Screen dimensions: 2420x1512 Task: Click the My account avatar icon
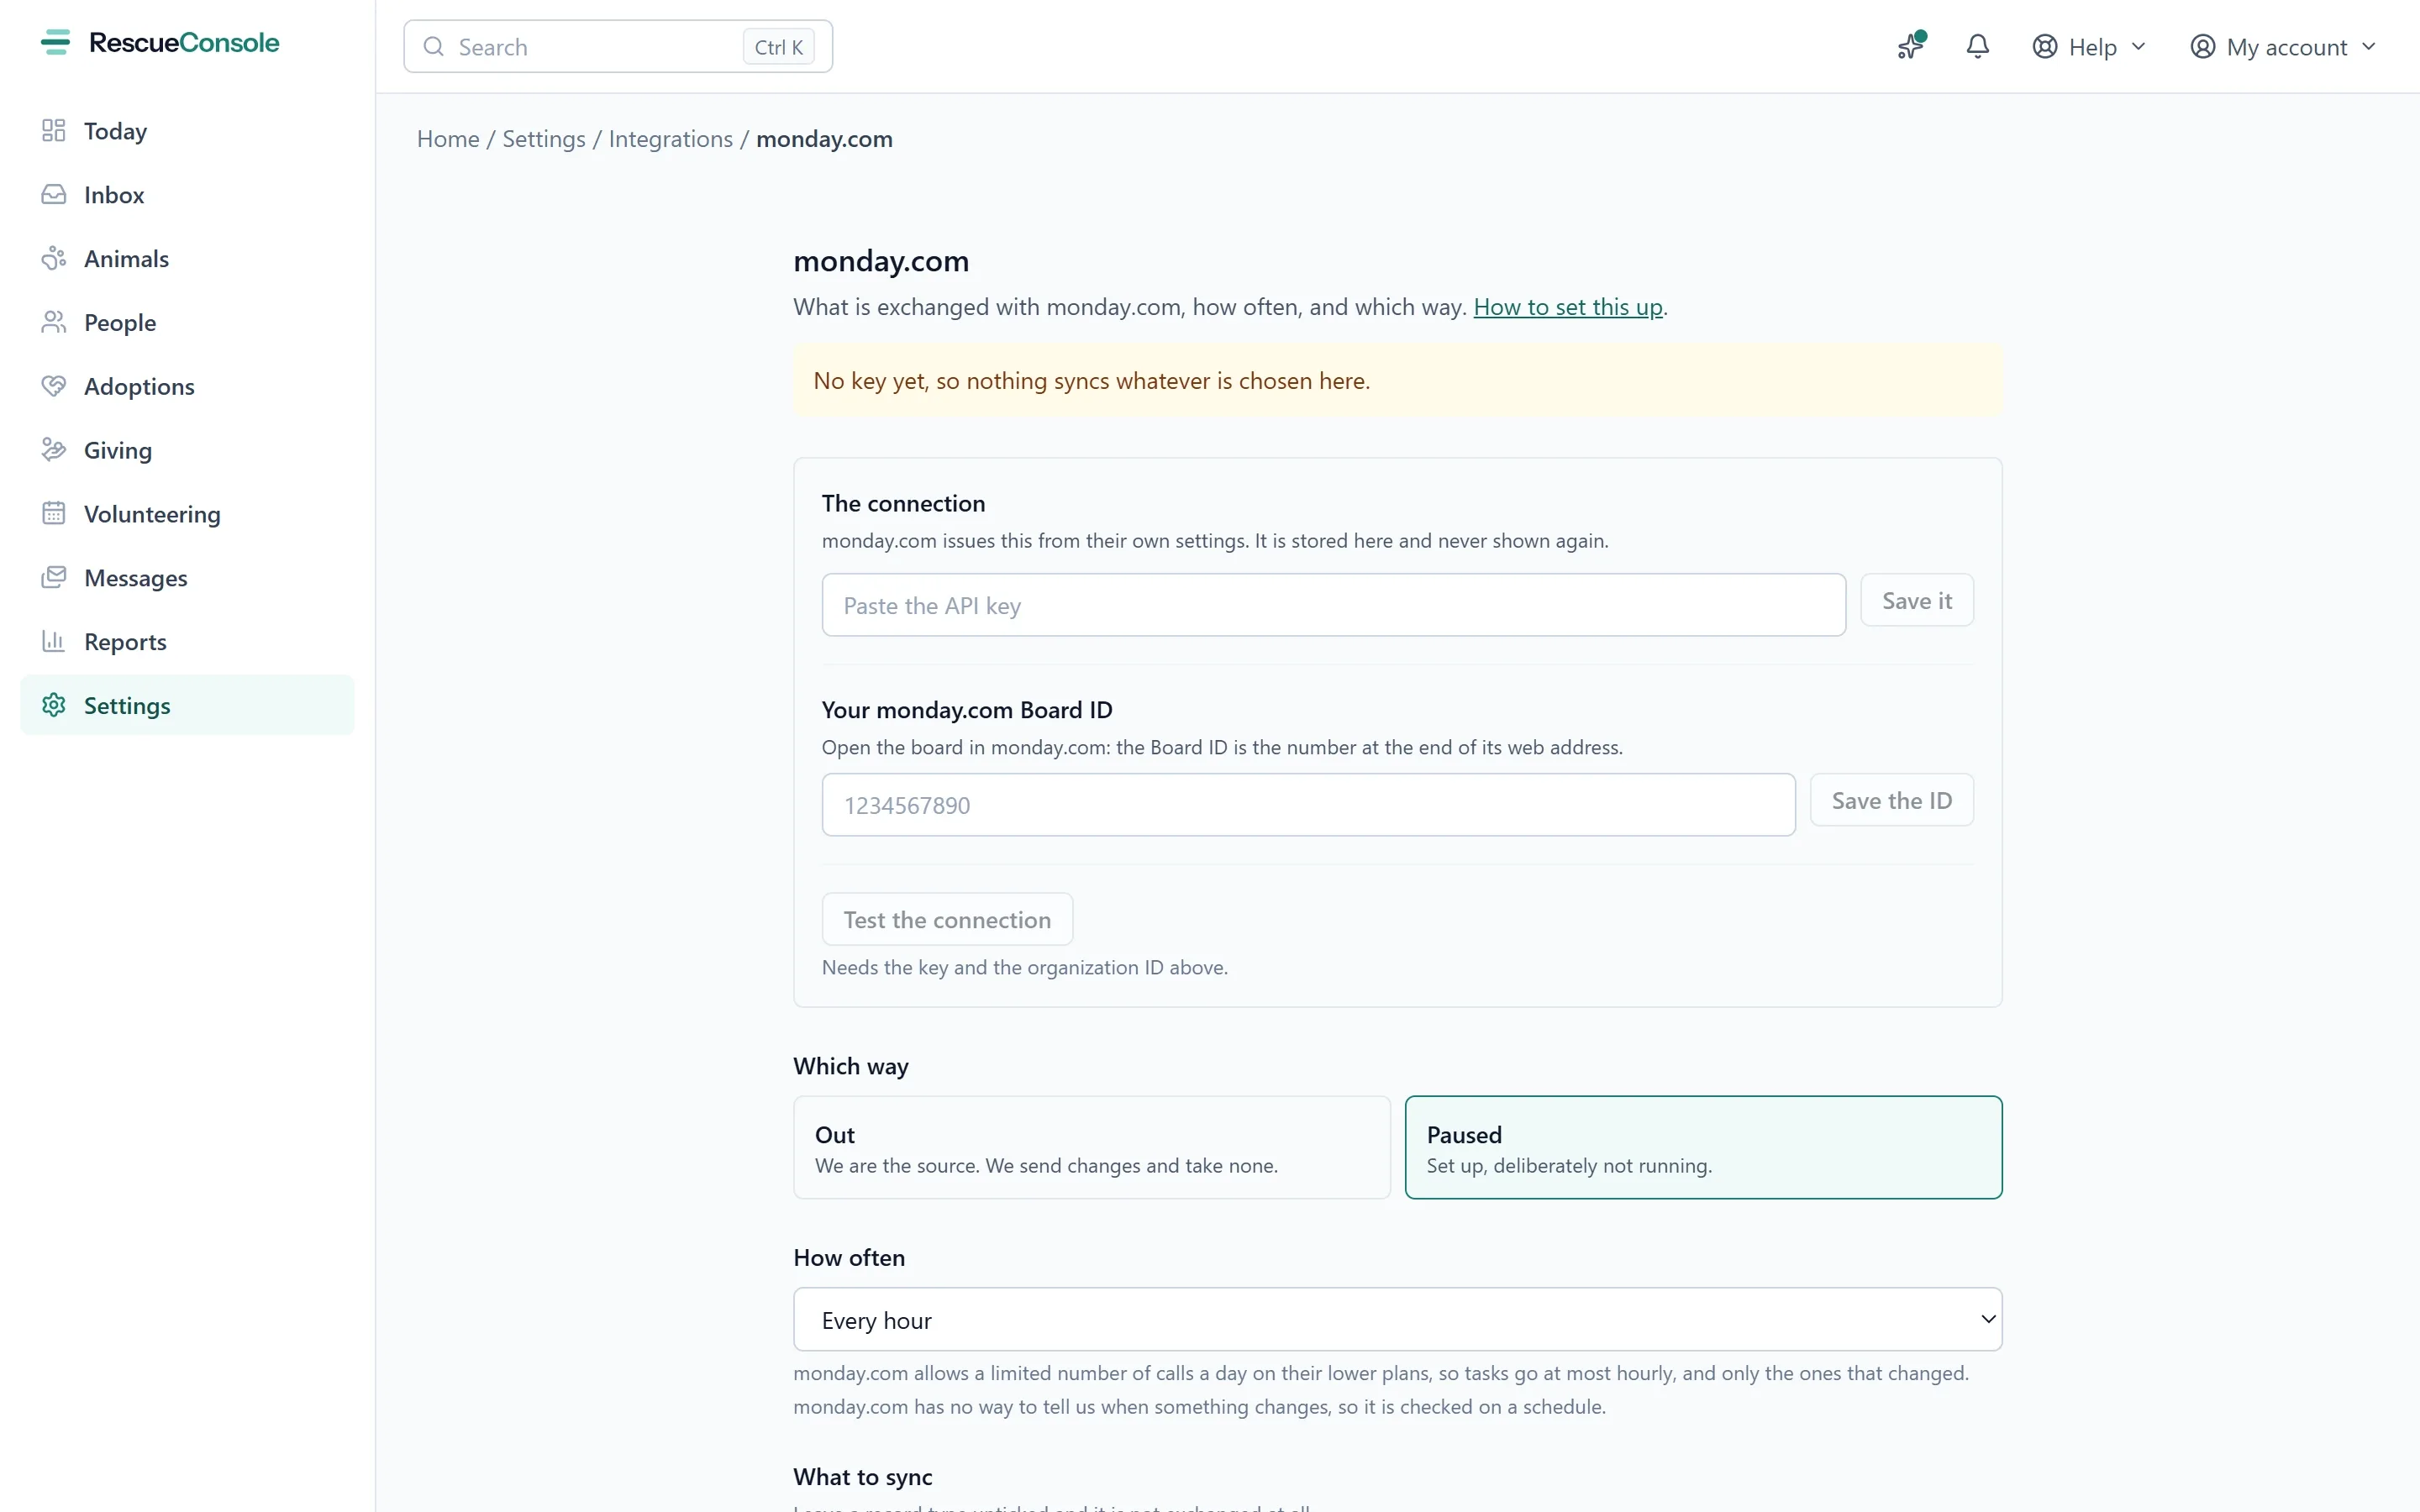coord(2202,47)
